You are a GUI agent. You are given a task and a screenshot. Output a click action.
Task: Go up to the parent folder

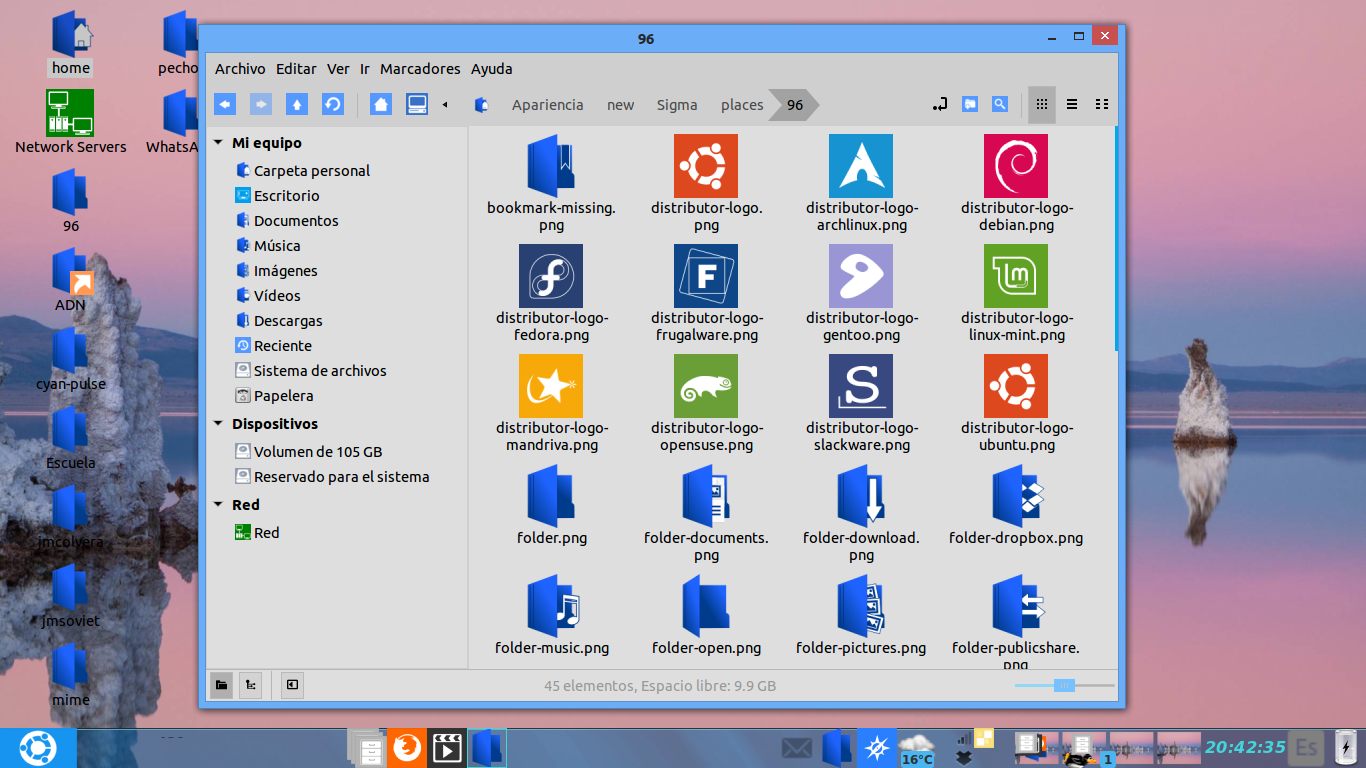click(296, 104)
